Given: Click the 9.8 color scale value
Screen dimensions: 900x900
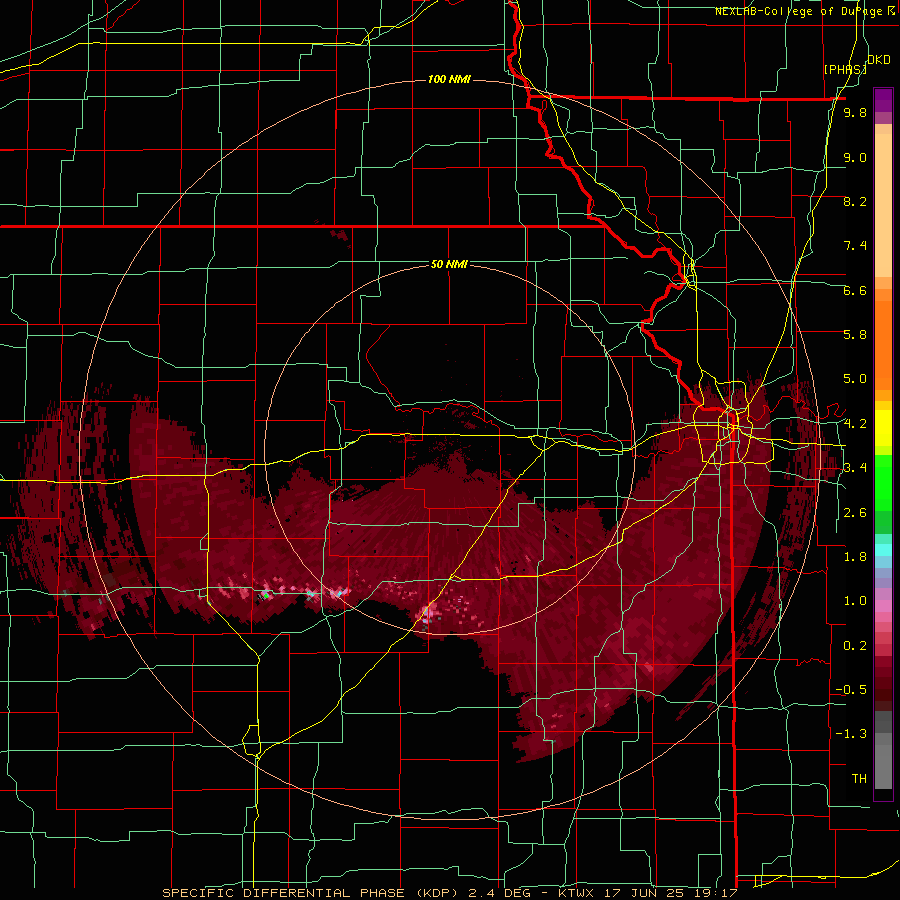Looking at the screenshot, I should pos(855,113).
